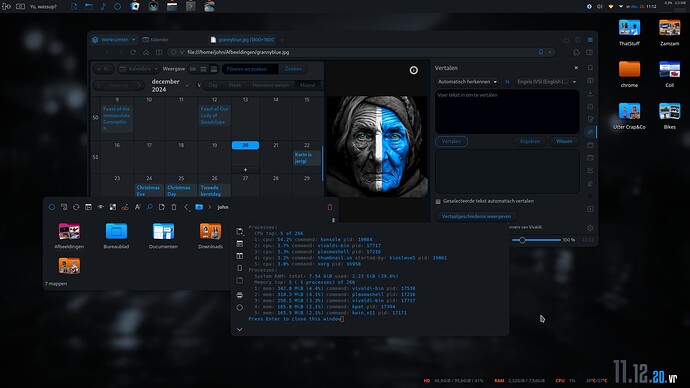This screenshot has height=388, width=690.
Task: Reload the page in Vivaldi toolbar
Action: 133,52
